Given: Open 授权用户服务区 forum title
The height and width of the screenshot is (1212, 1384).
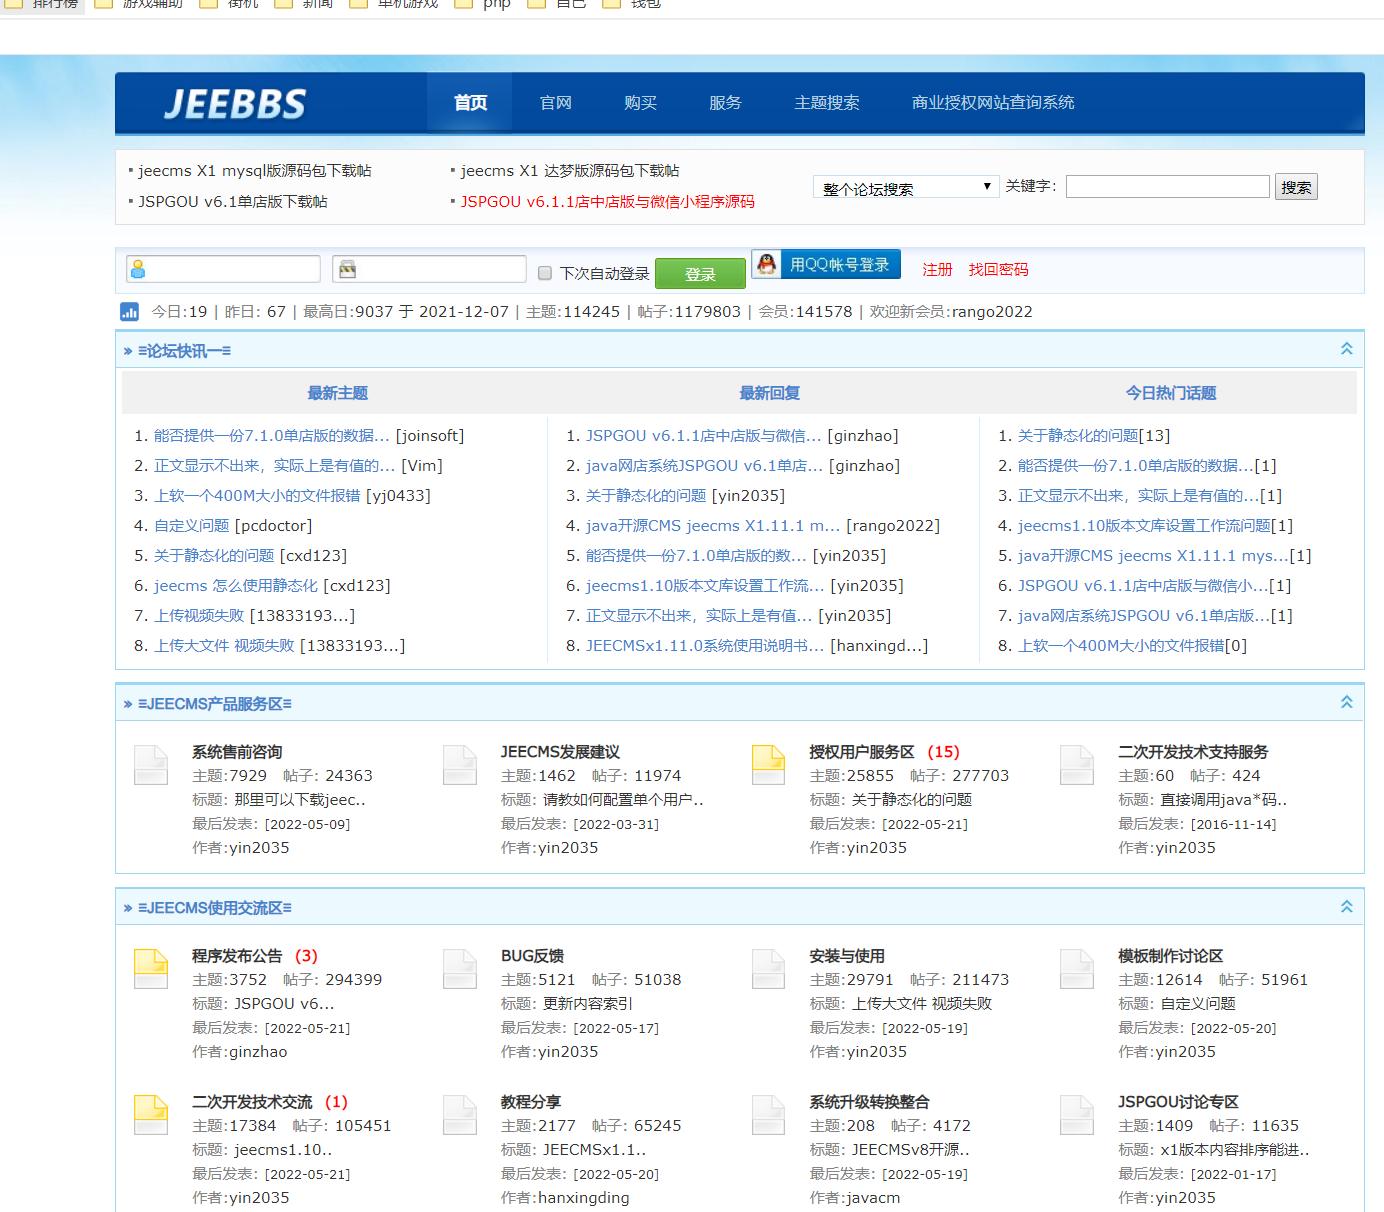Looking at the screenshot, I should pyautogui.click(x=862, y=752).
